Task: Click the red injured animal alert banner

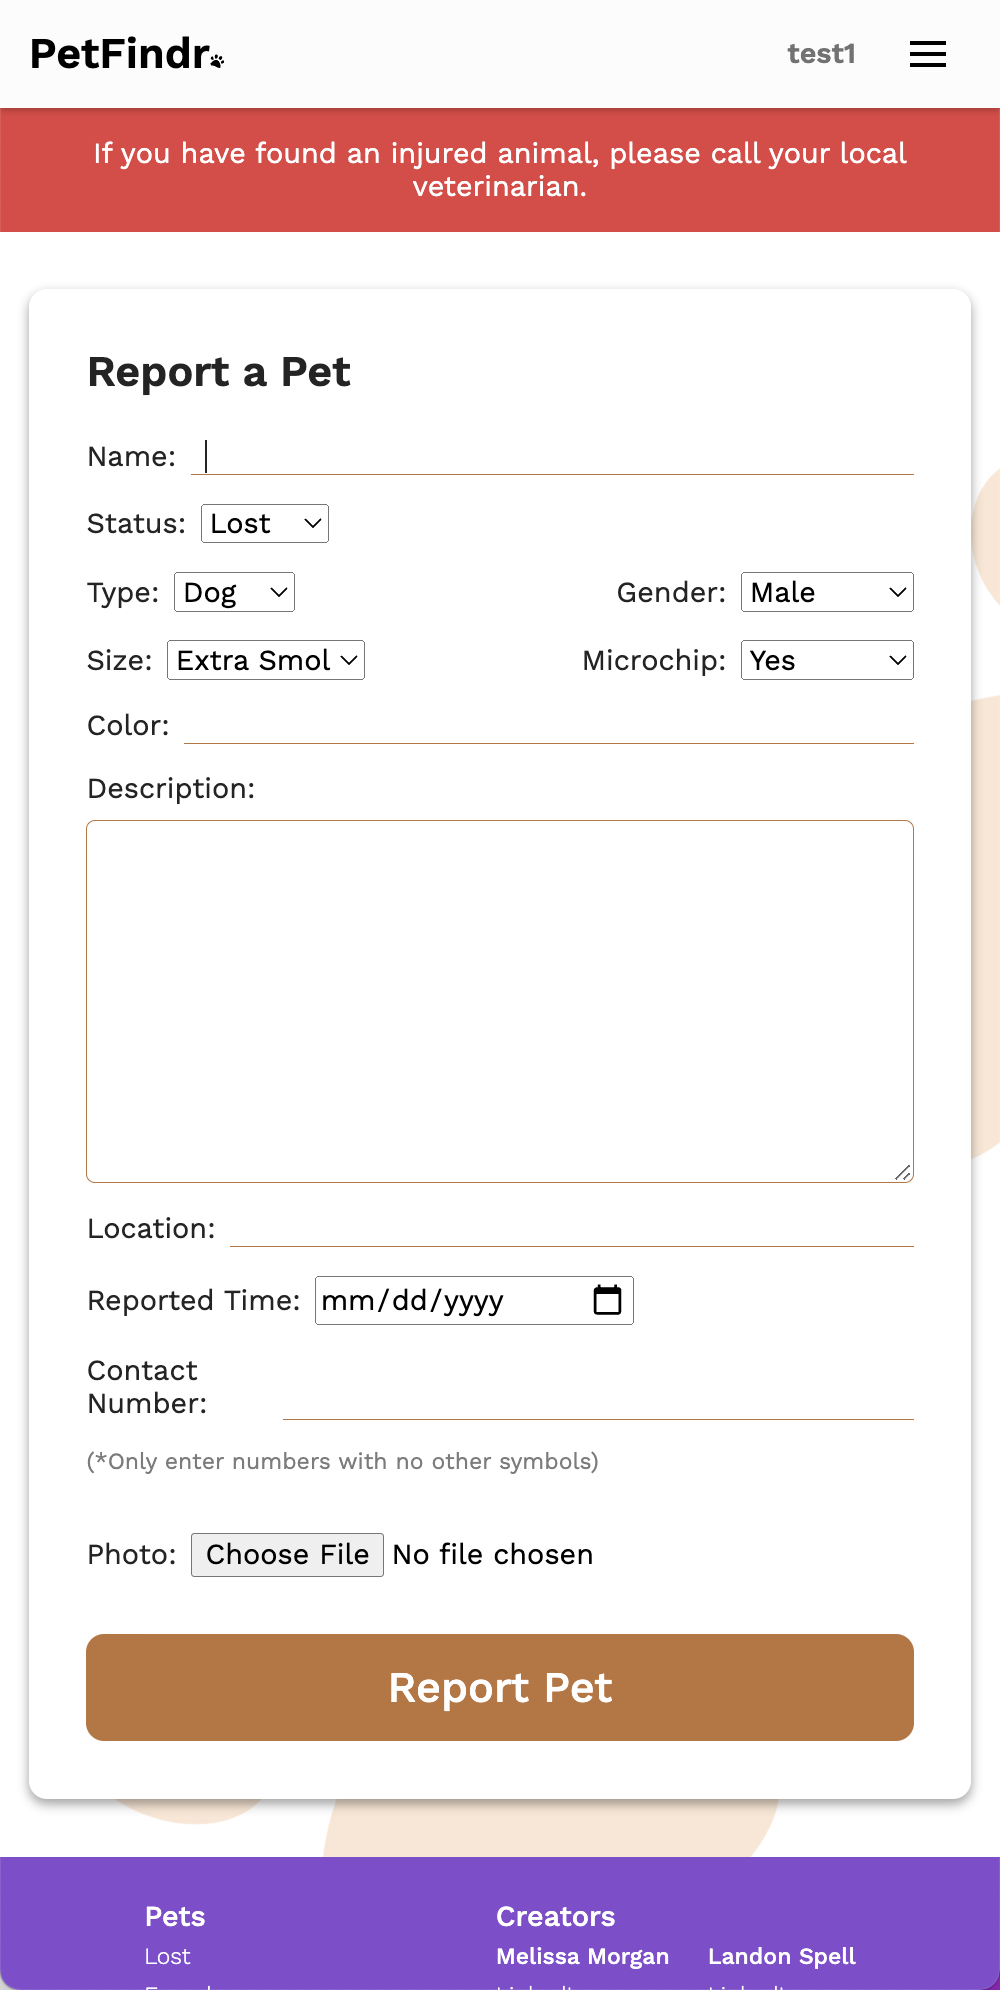Action: 500,170
